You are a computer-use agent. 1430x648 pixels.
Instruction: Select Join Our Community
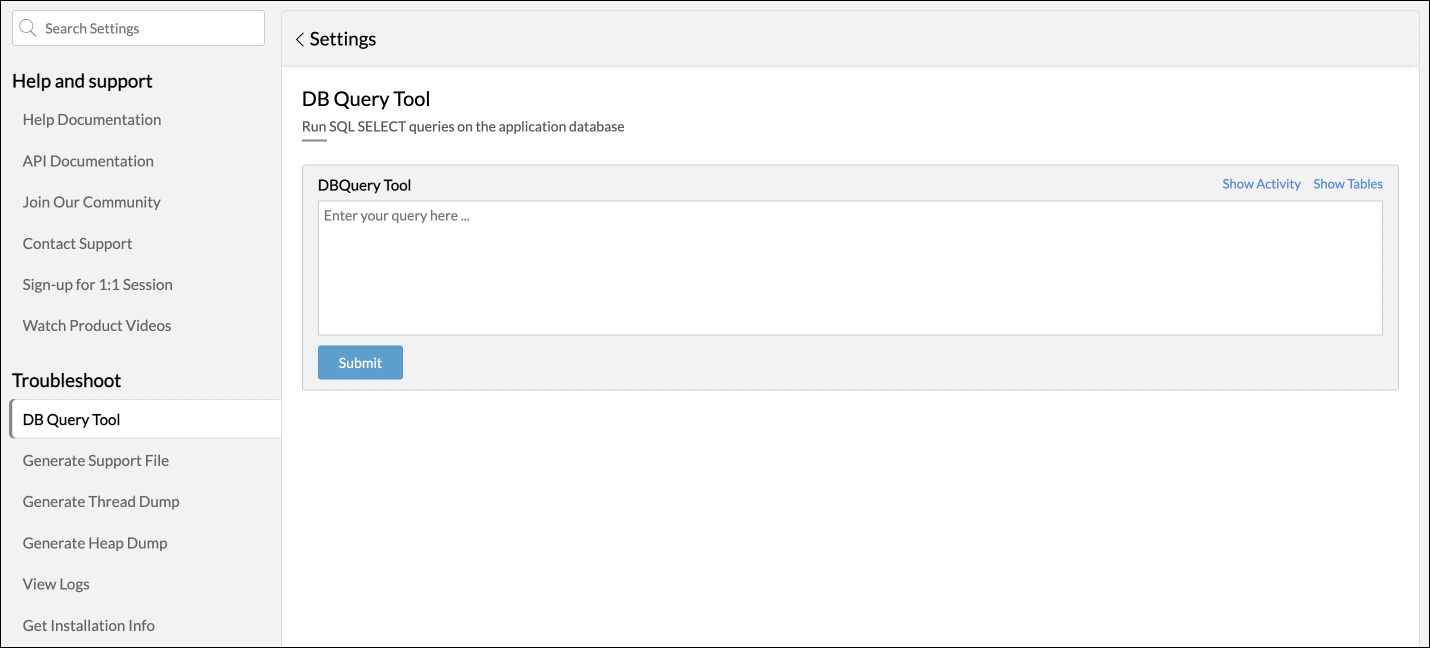92,202
